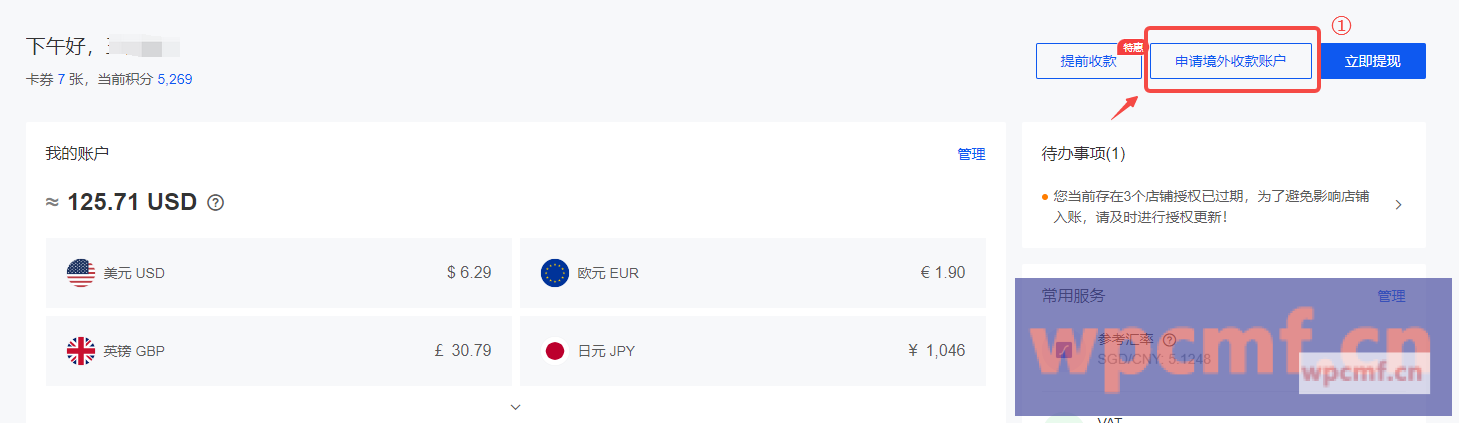Open the 待办事项 item via right chevron

click(1398, 204)
